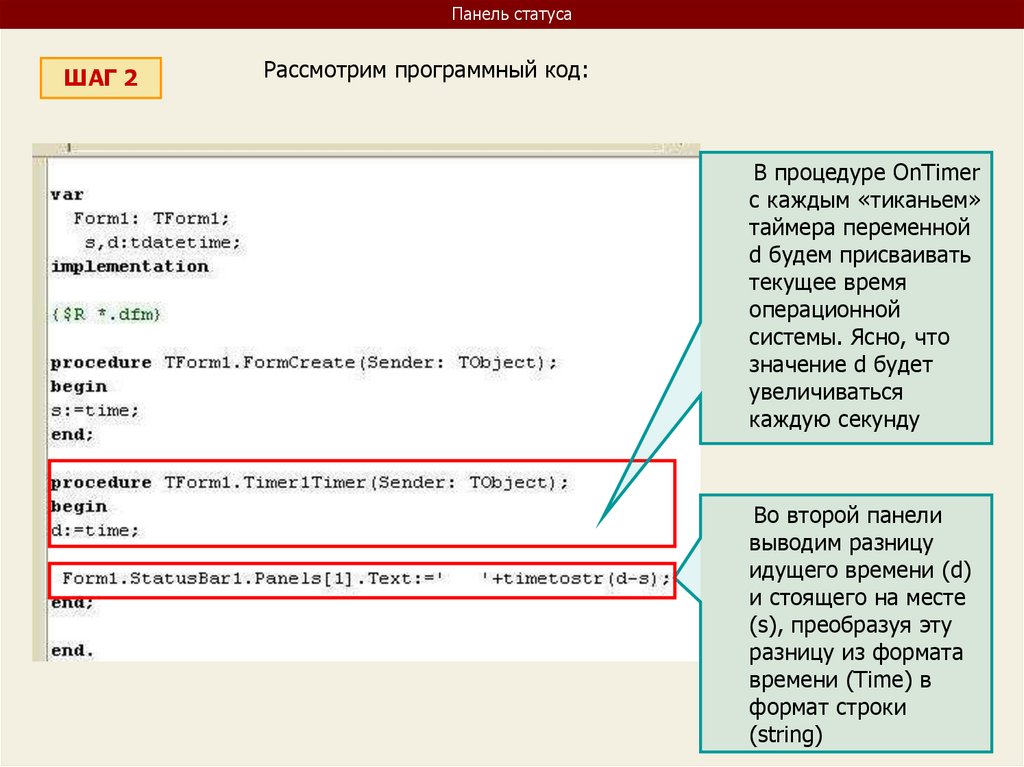Click the 'procedure TForm1.FormCreate' line

coord(304,363)
